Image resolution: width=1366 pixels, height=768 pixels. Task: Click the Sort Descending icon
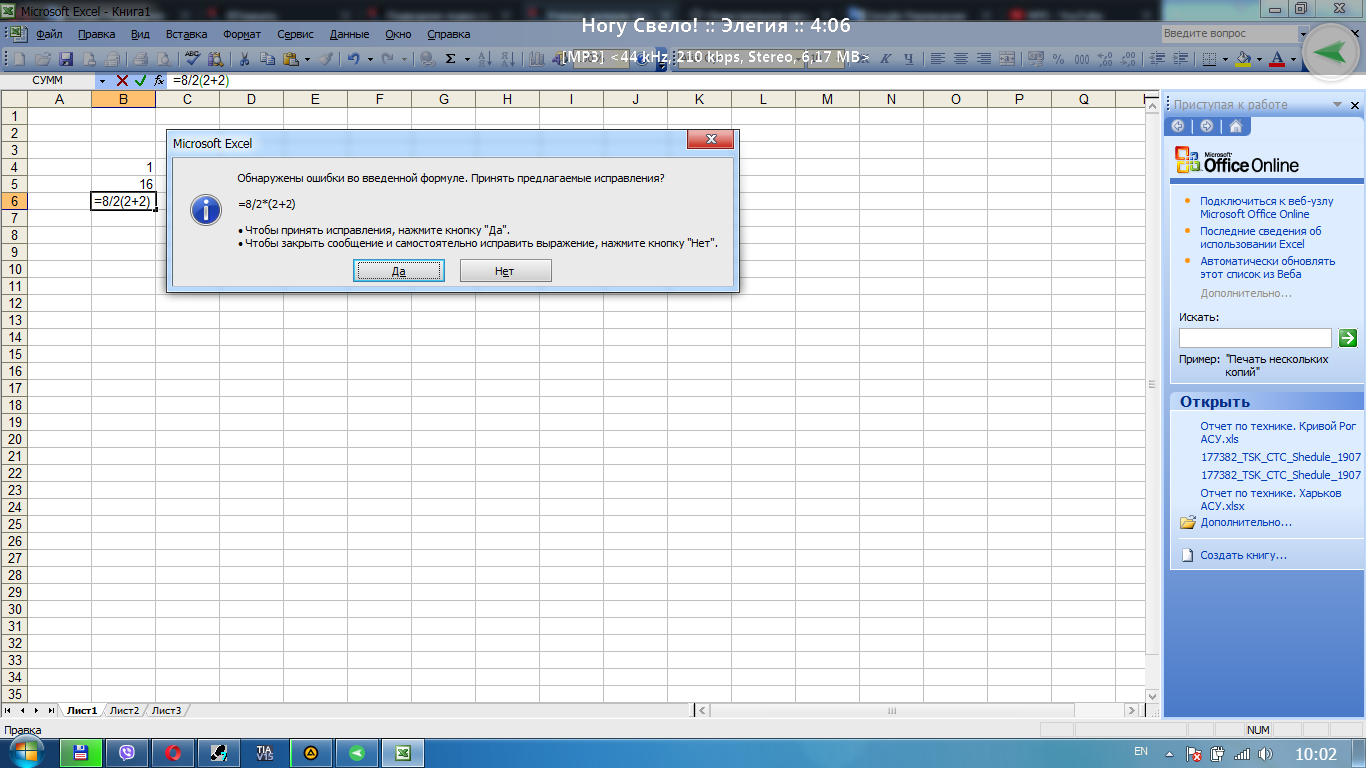[508, 59]
